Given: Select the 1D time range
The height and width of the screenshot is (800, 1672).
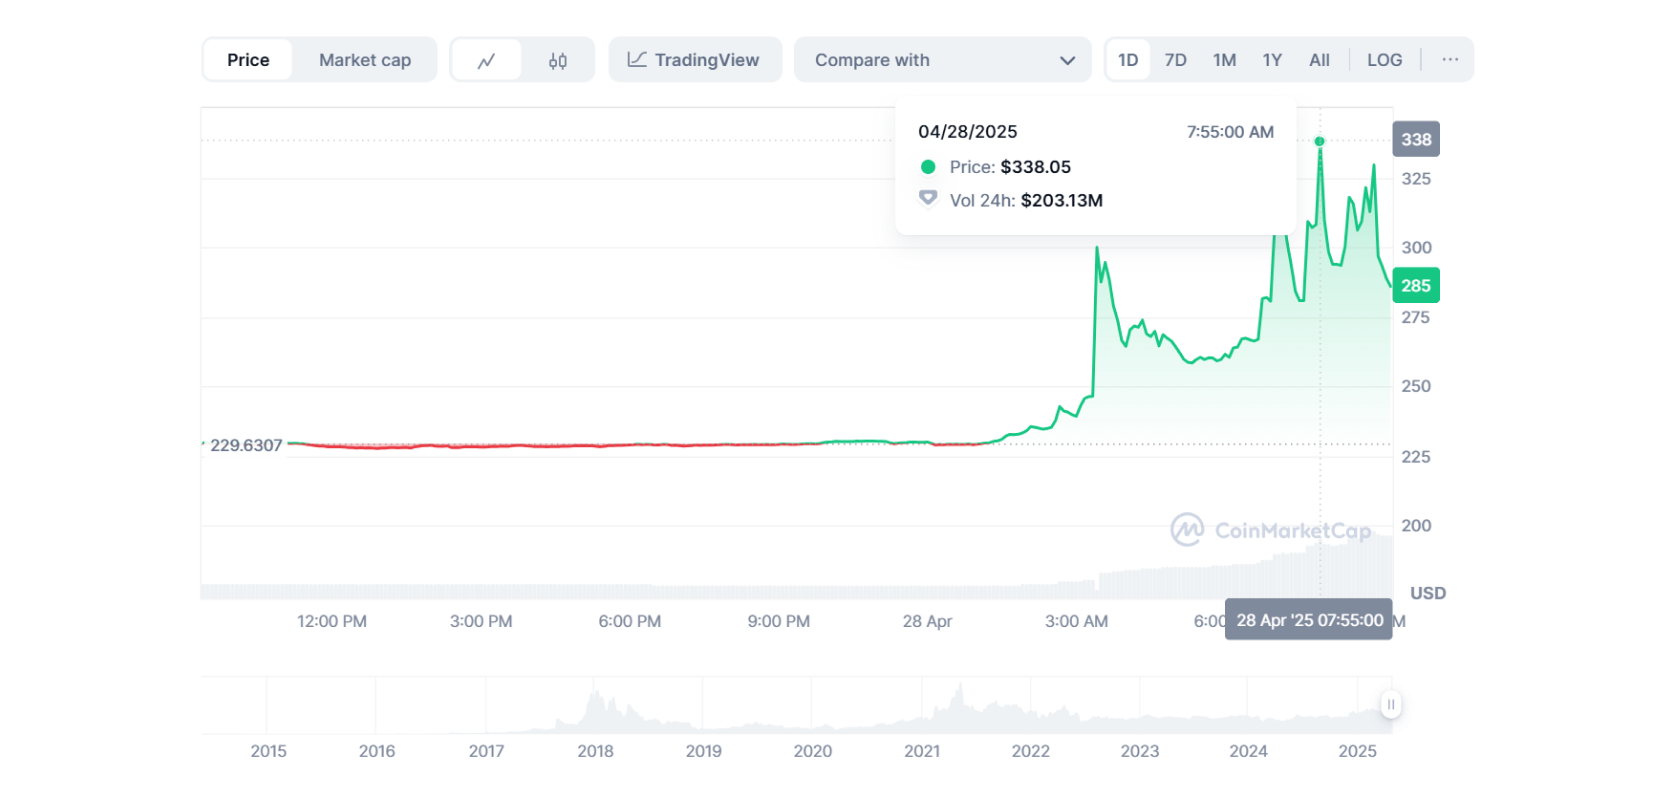Looking at the screenshot, I should coord(1128,60).
